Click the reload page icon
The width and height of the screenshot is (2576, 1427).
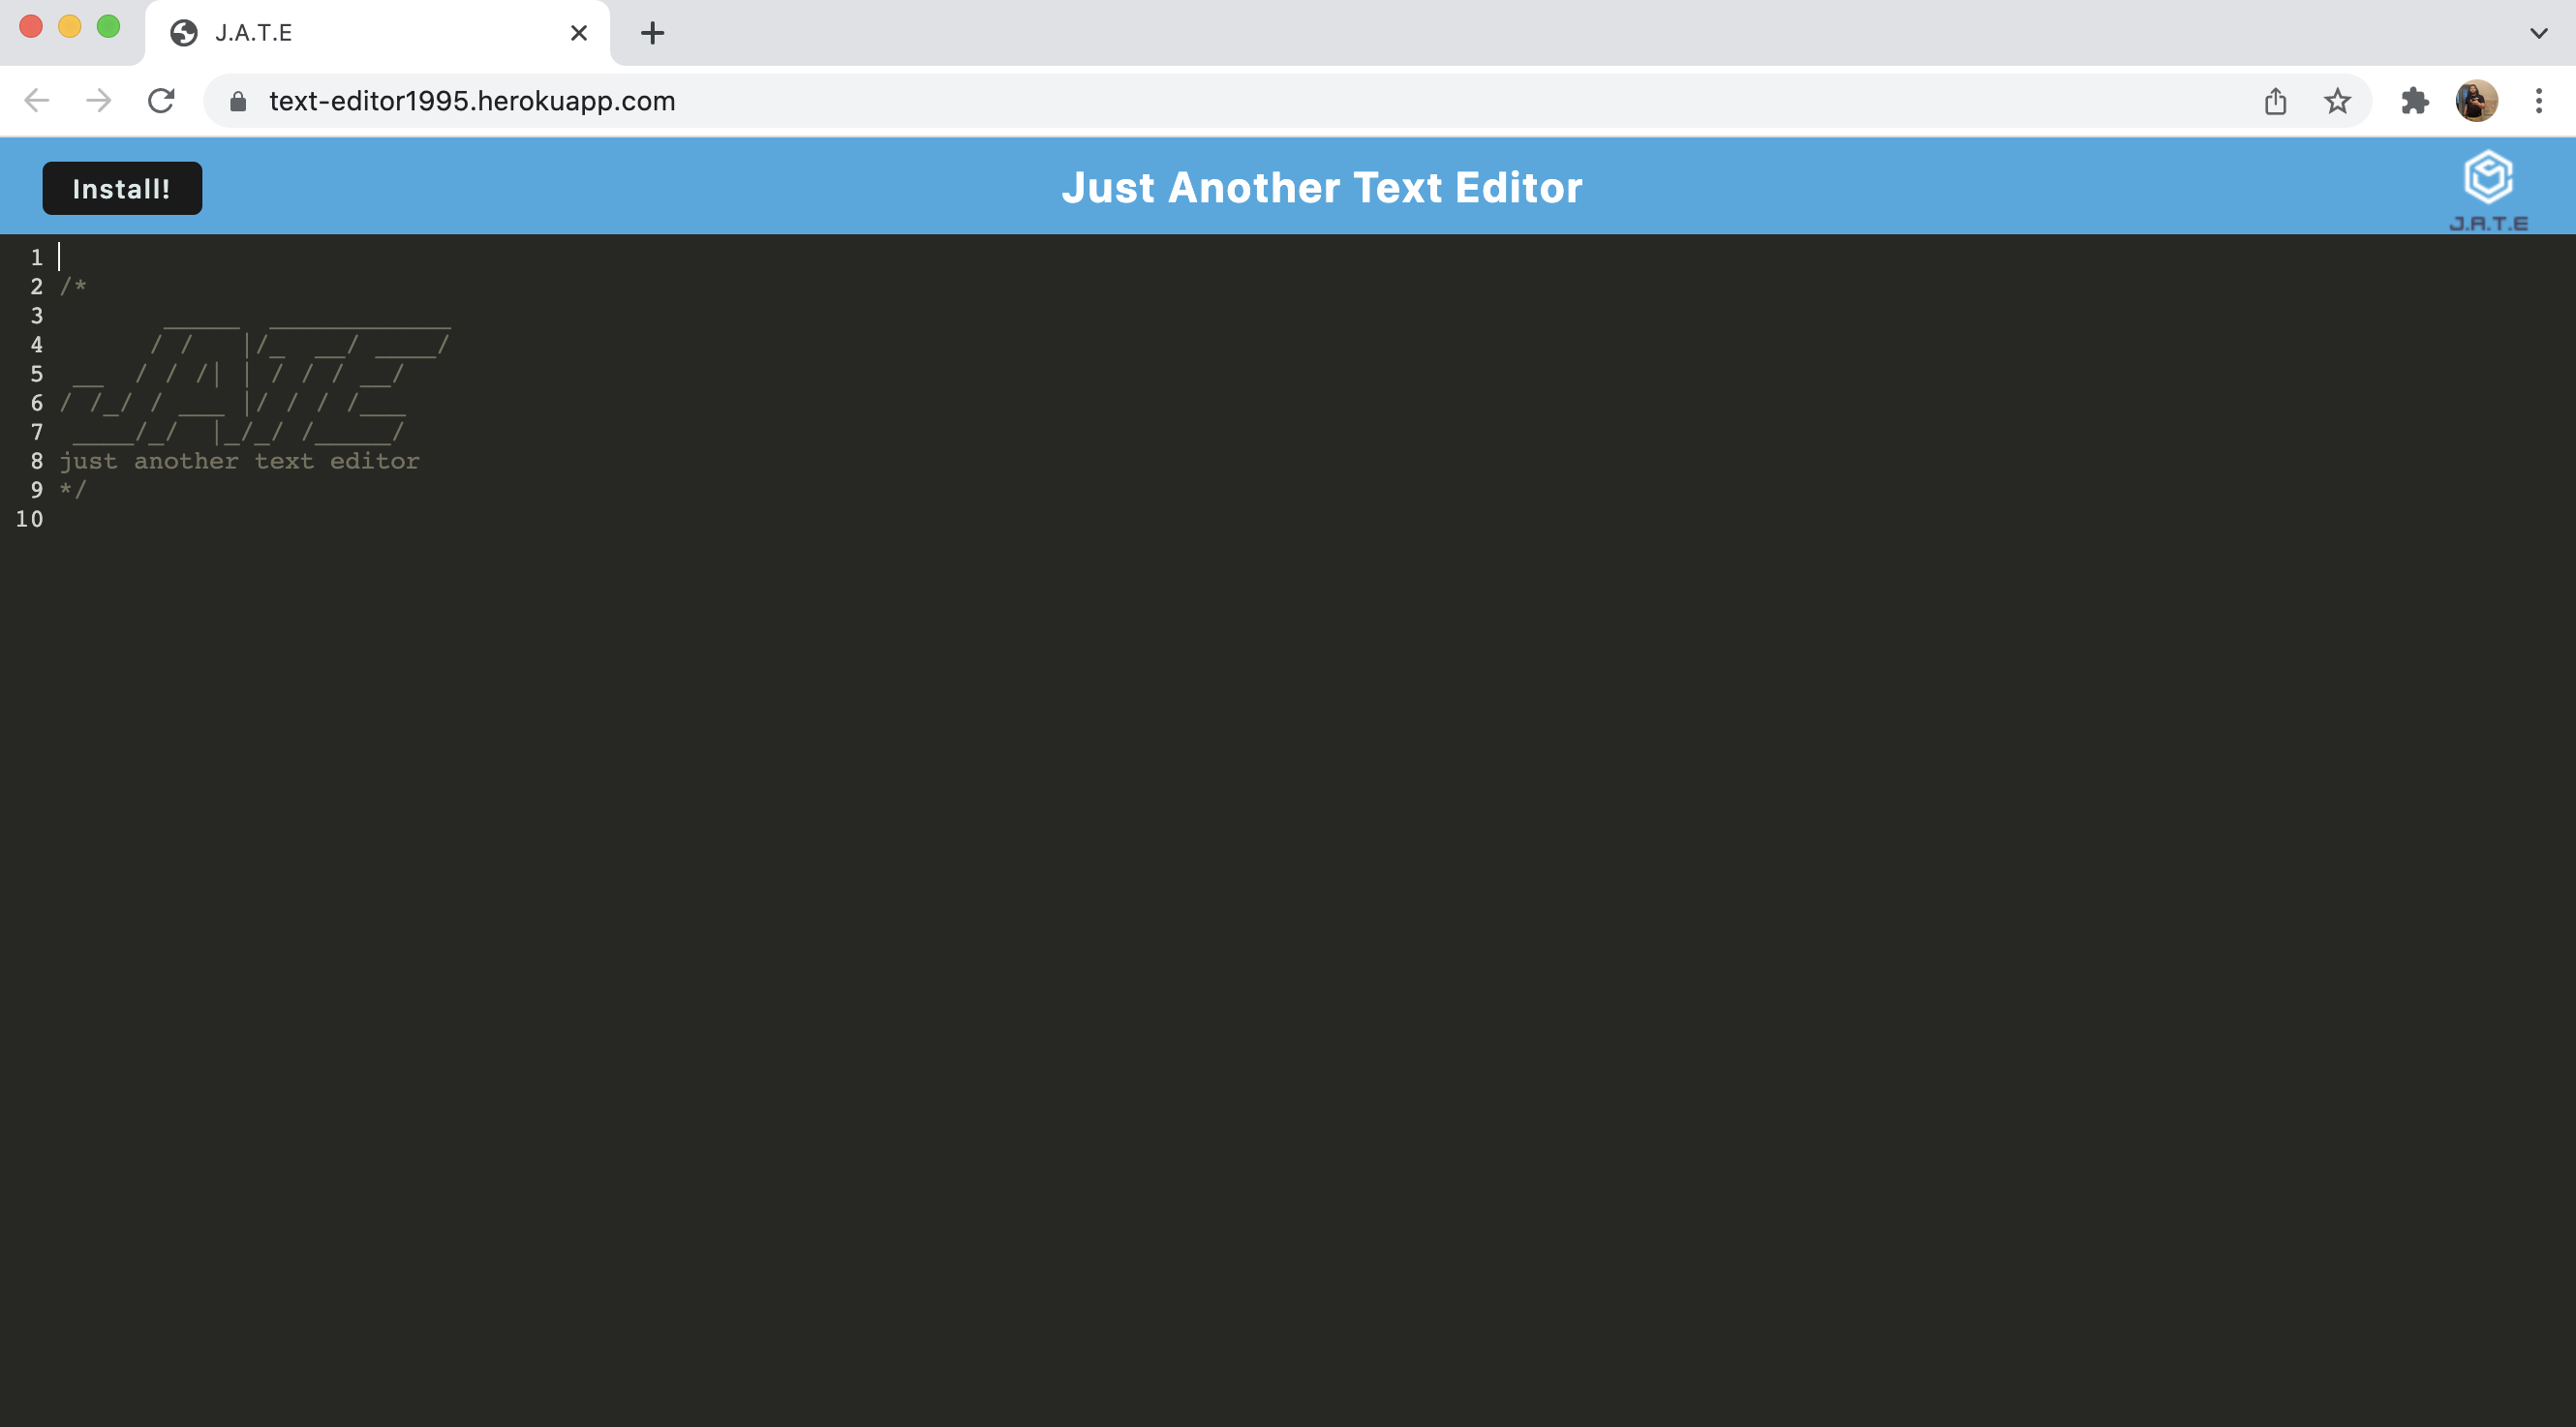click(x=161, y=100)
